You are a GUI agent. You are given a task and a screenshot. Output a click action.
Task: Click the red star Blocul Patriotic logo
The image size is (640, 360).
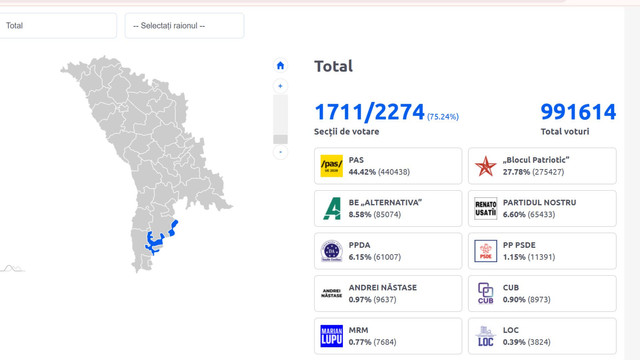485,166
